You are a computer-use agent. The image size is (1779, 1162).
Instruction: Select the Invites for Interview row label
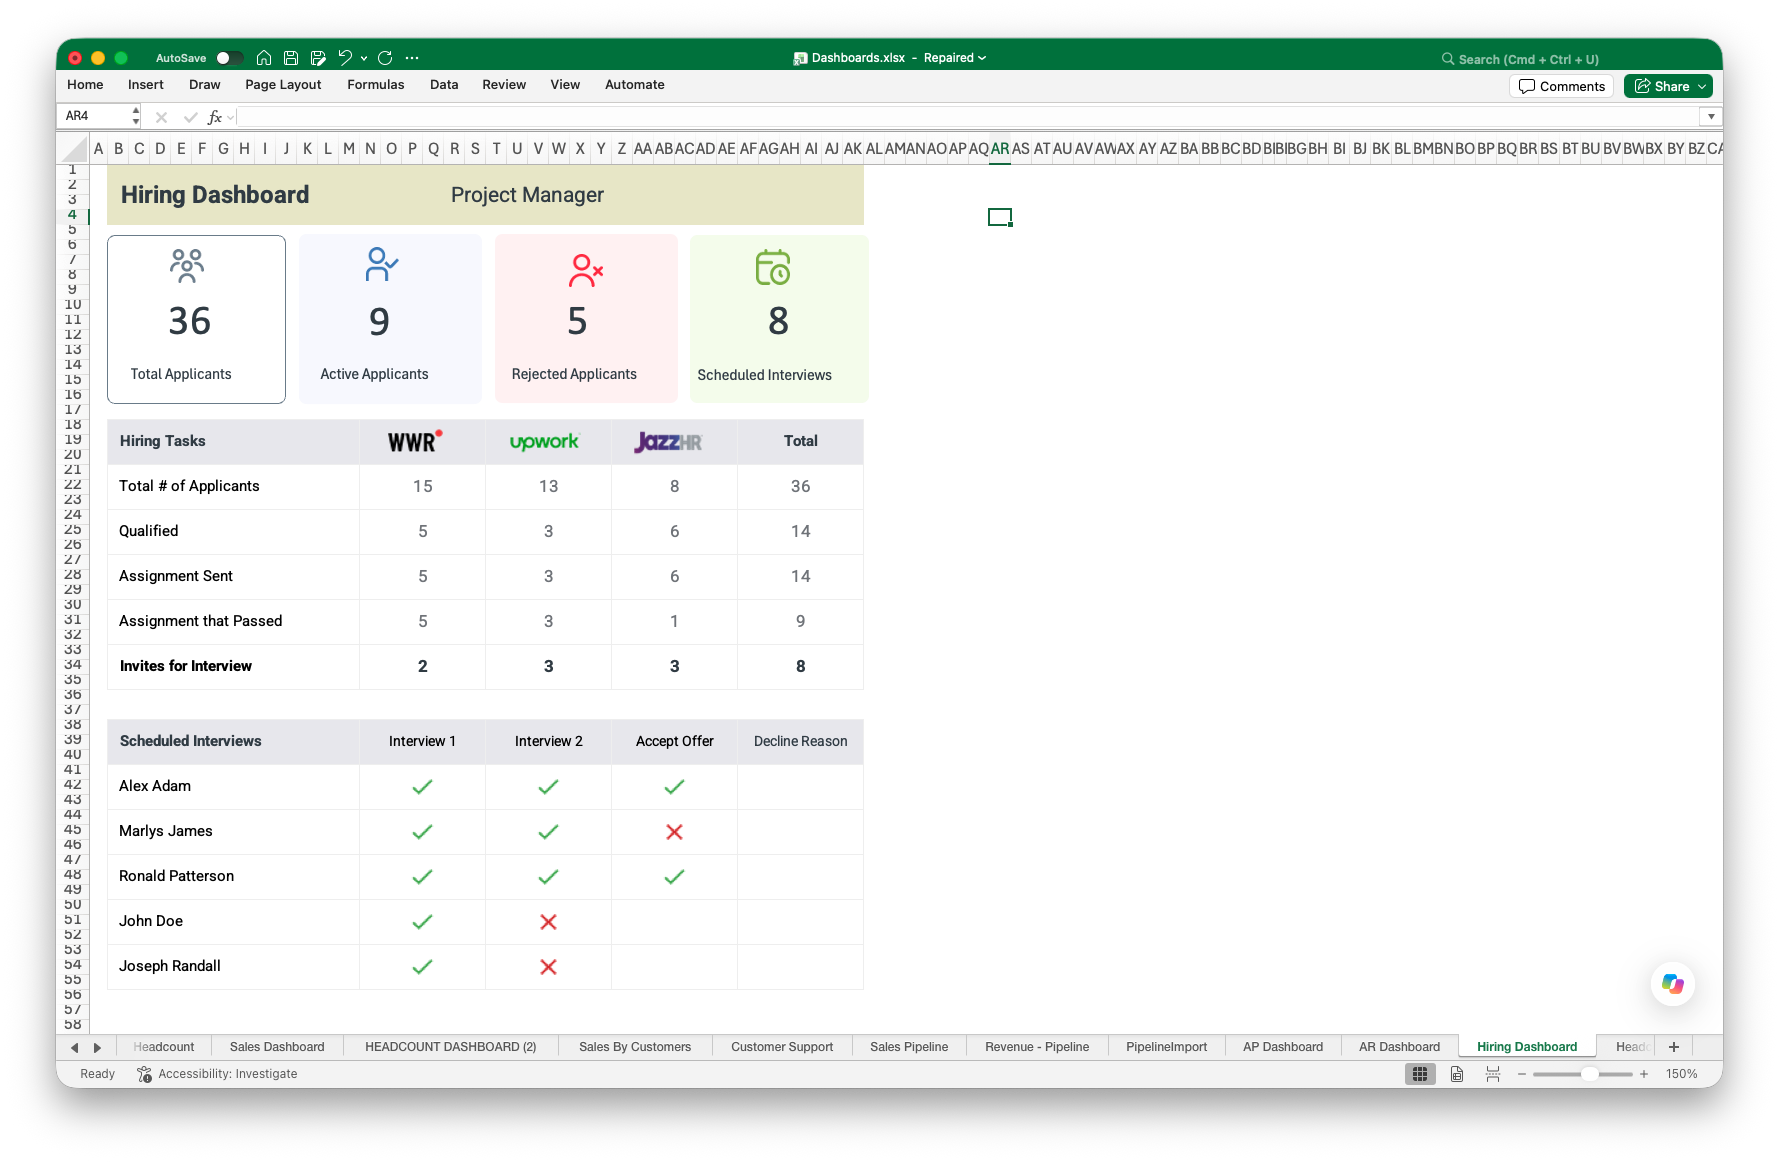[186, 666]
